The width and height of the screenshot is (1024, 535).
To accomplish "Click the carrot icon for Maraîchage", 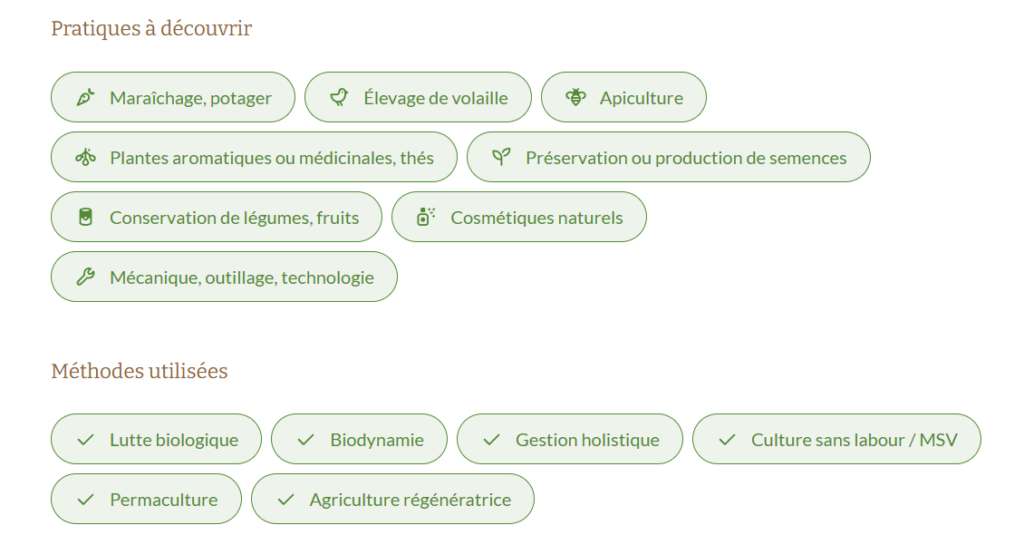I will pyautogui.click(x=86, y=98).
